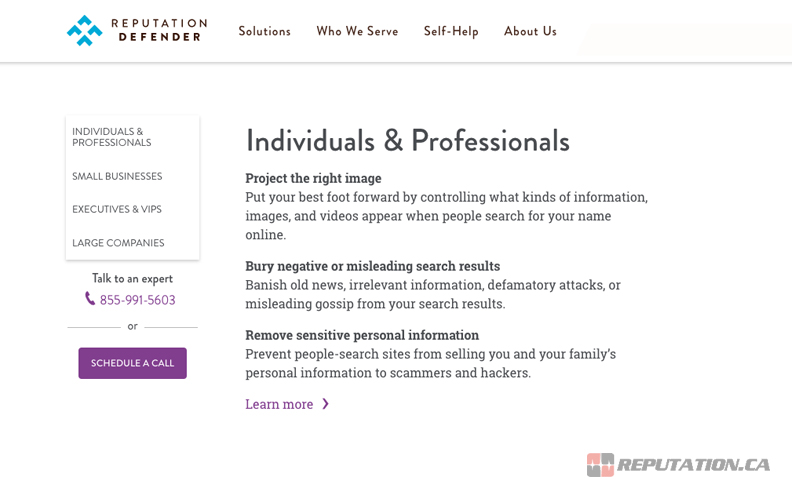This screenshot has width=792, height=494.
Task: Select the Small Businesses sidebar item
Action: tap(117, 177)
